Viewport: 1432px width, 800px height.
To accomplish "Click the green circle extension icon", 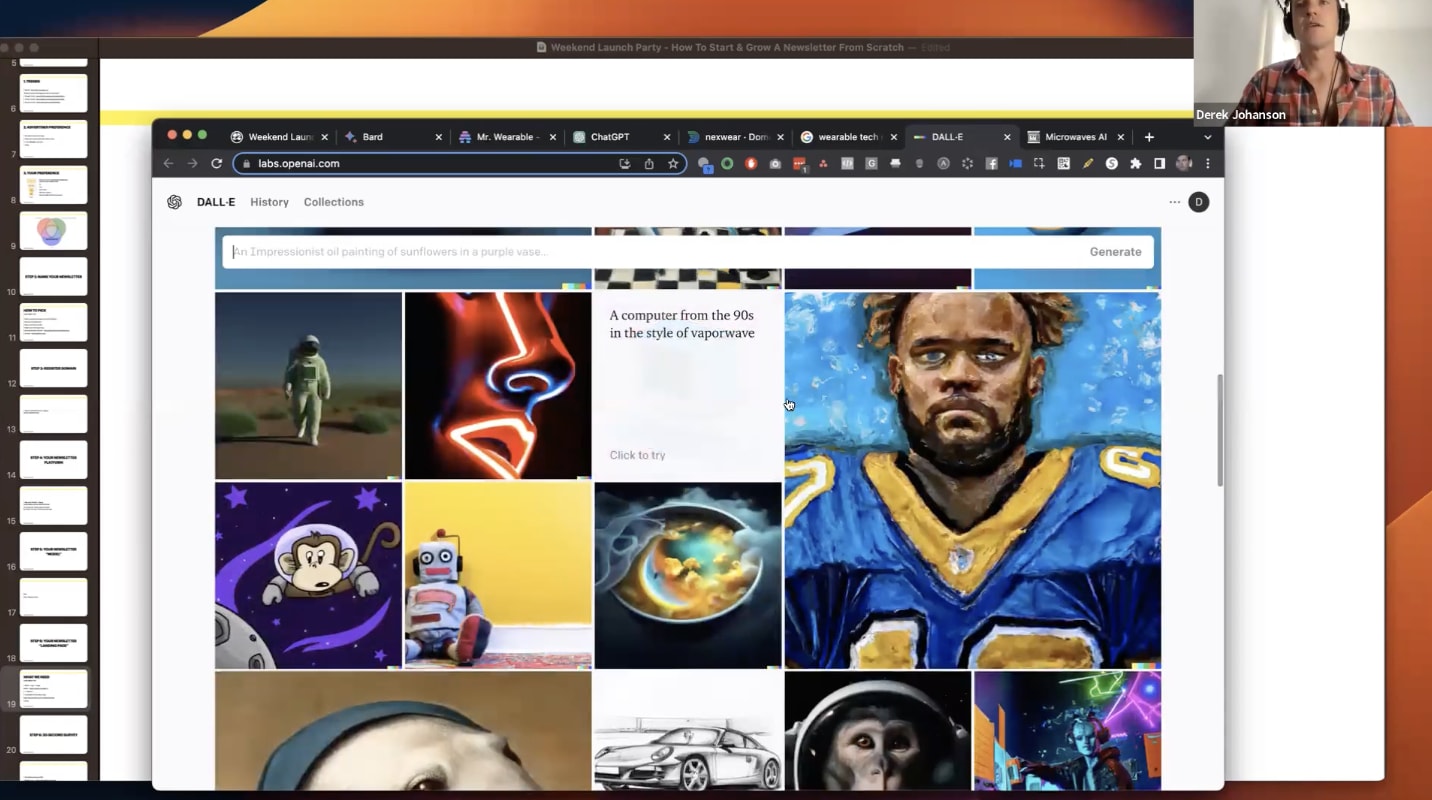I will [x=727, y=164].
